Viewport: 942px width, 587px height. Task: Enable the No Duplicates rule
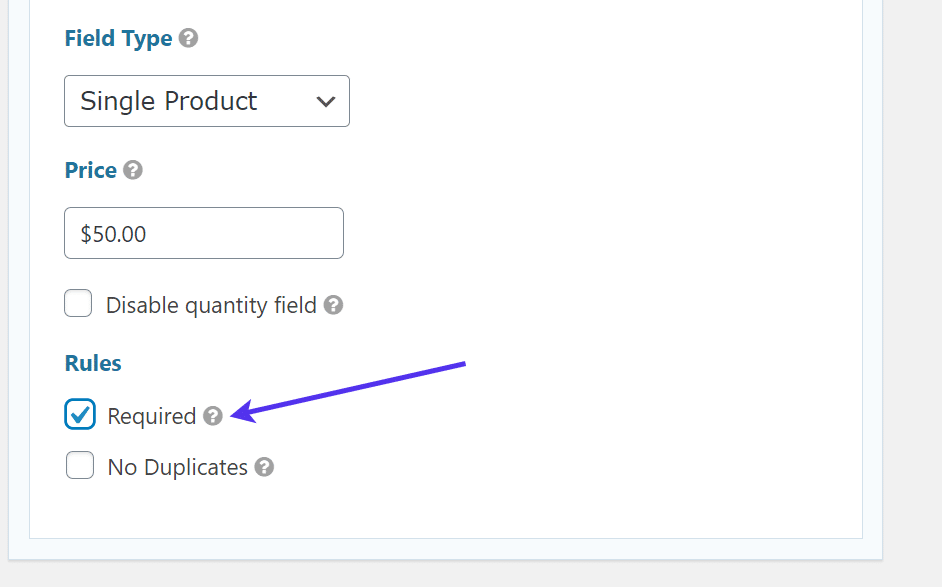[79, 466]
